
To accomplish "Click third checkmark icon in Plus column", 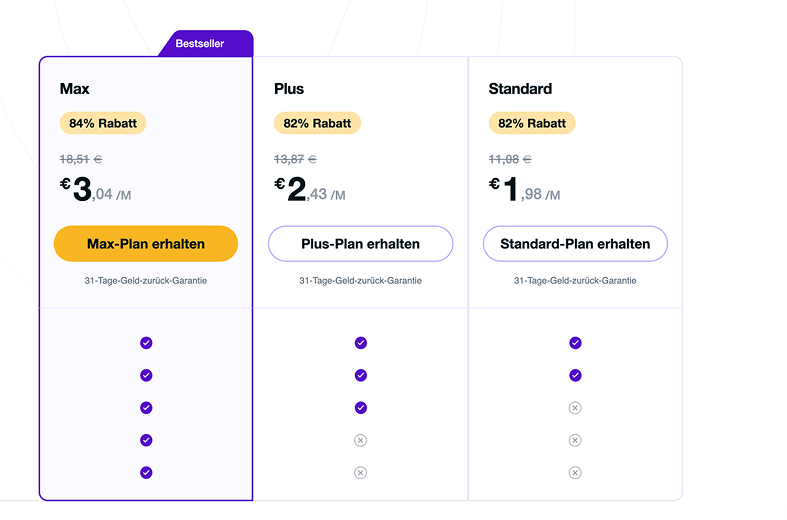I will point(361,408).
